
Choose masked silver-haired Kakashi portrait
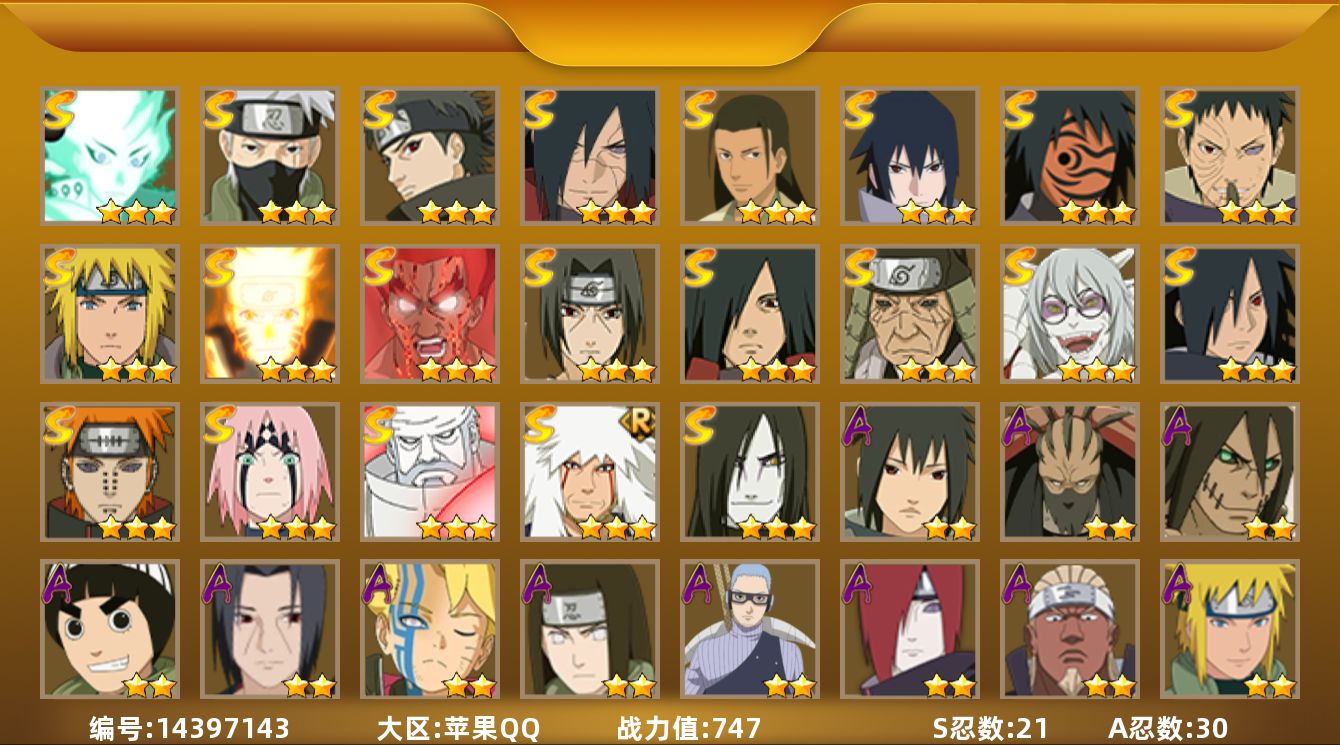coord(270,156)
